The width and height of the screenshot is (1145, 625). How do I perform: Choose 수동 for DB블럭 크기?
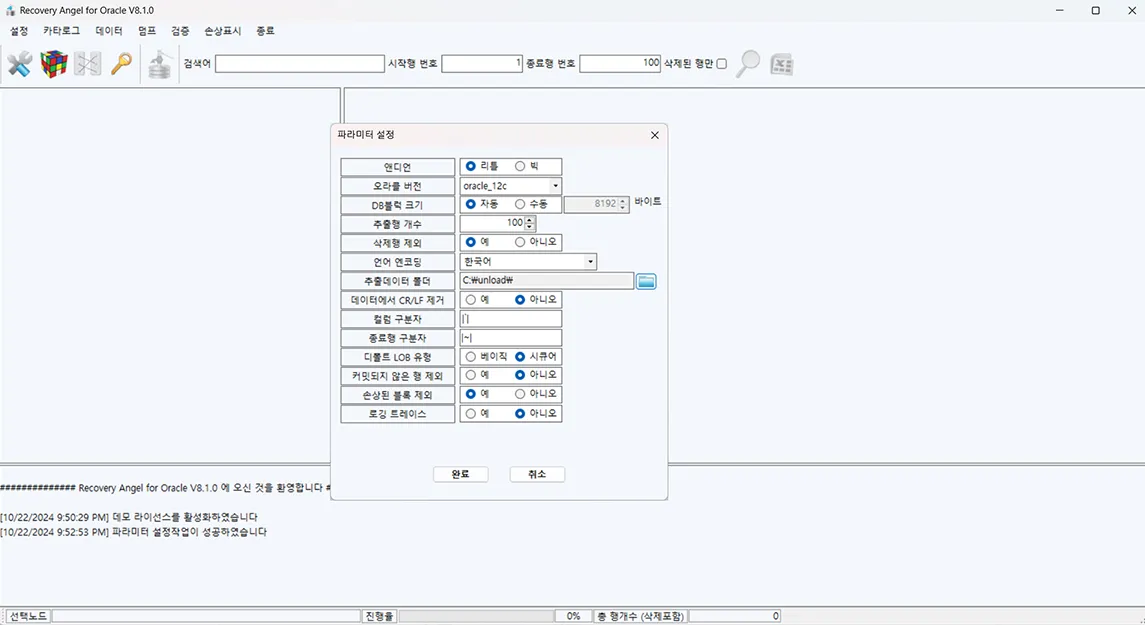520,204
